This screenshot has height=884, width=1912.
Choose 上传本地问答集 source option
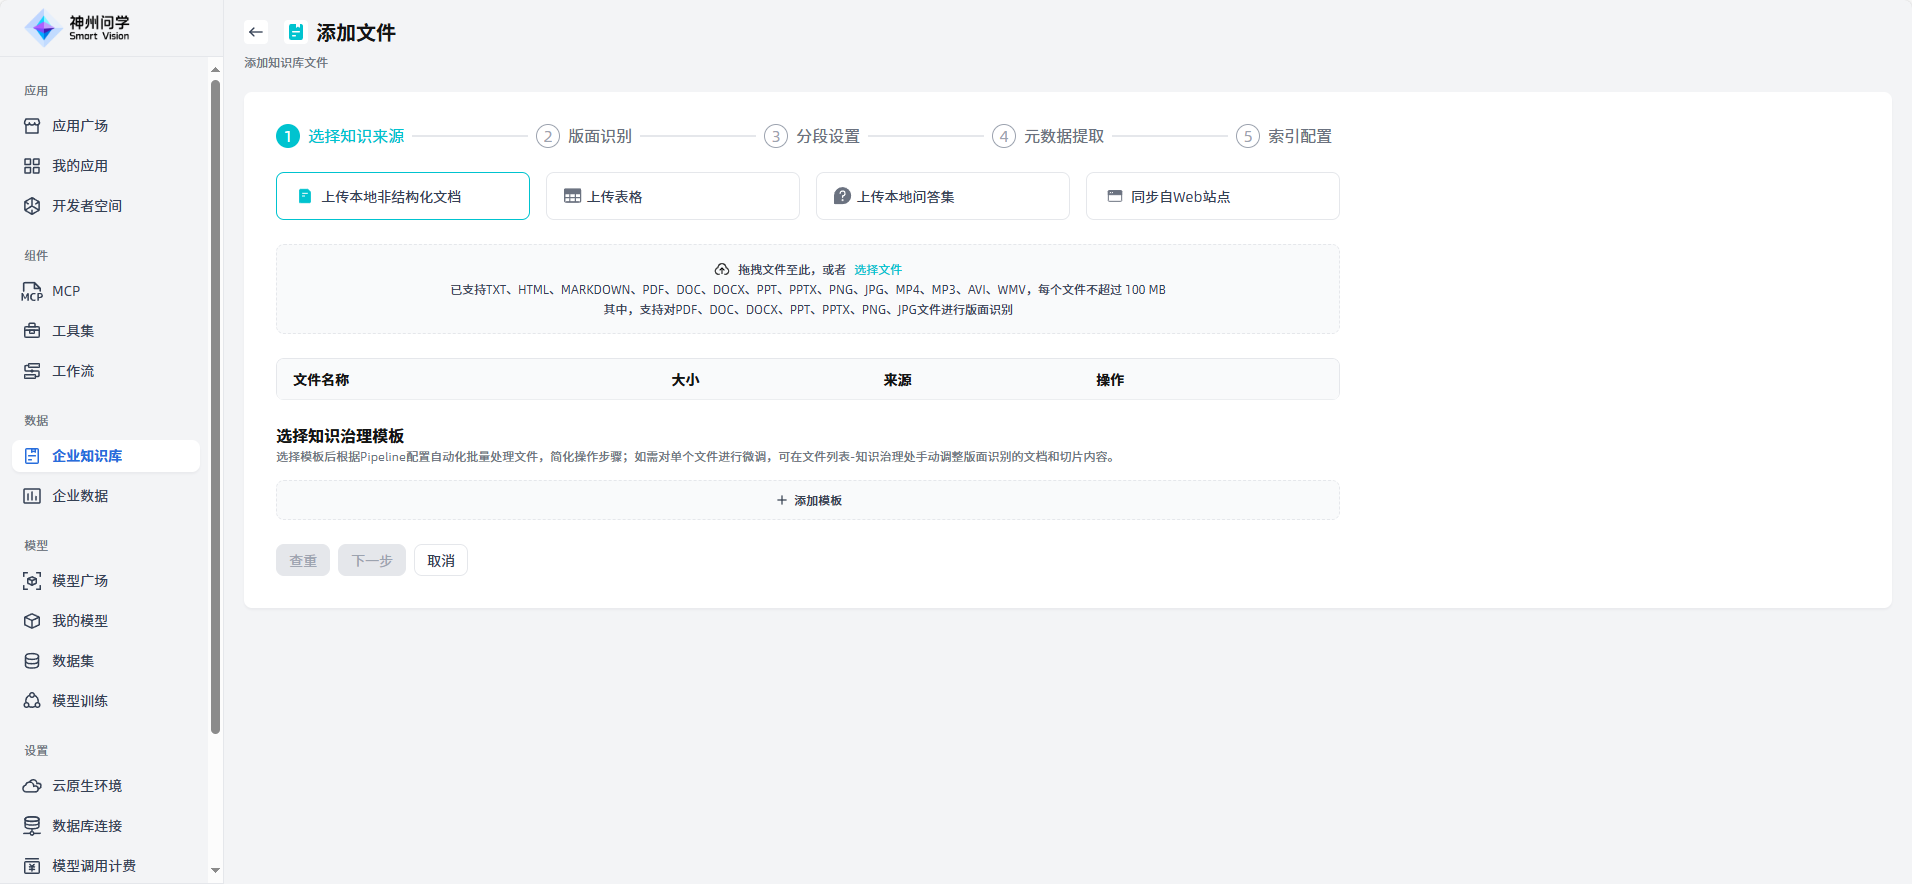point(942,196)
